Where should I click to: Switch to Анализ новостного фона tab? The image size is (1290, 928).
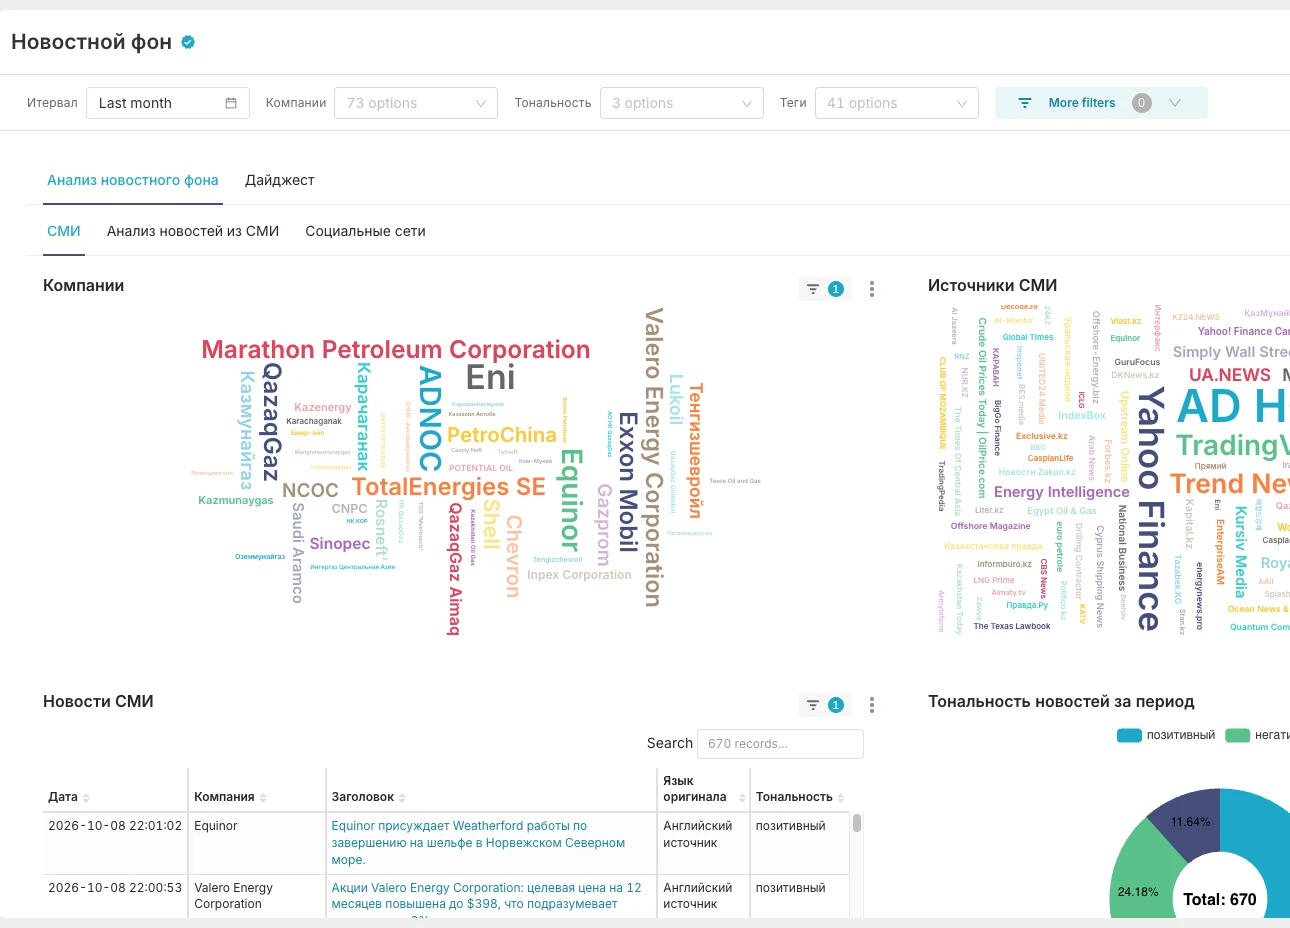(x=133, y=181)
